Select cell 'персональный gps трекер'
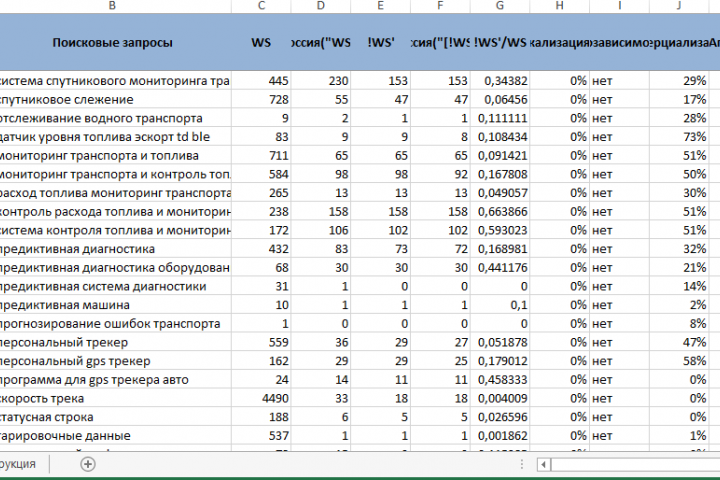 [x=115, y=361]
